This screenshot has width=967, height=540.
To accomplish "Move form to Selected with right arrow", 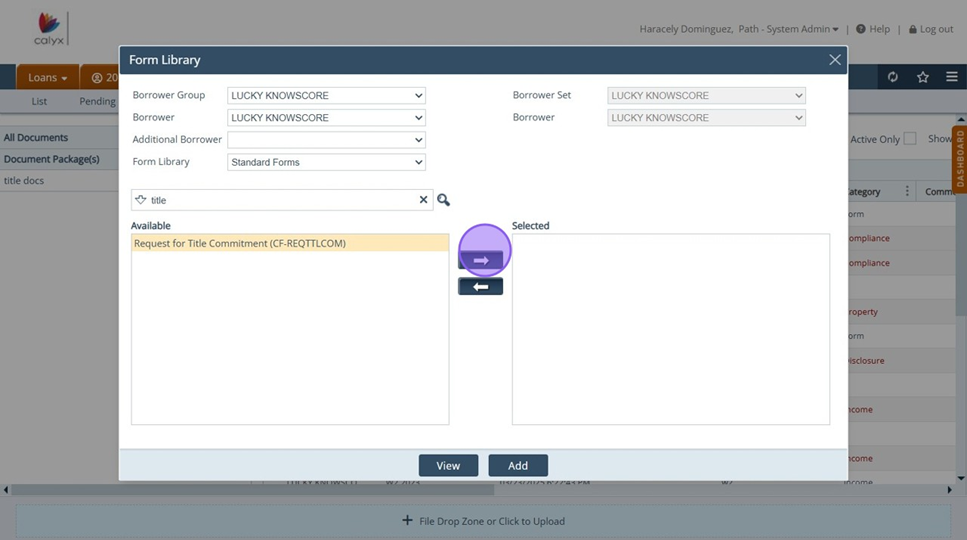I will pos(480,260).
